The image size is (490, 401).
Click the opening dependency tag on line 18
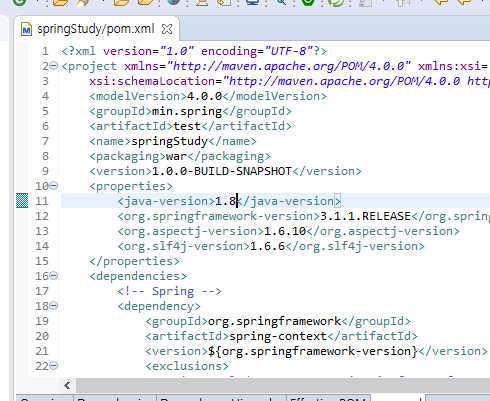pos(159,306)
